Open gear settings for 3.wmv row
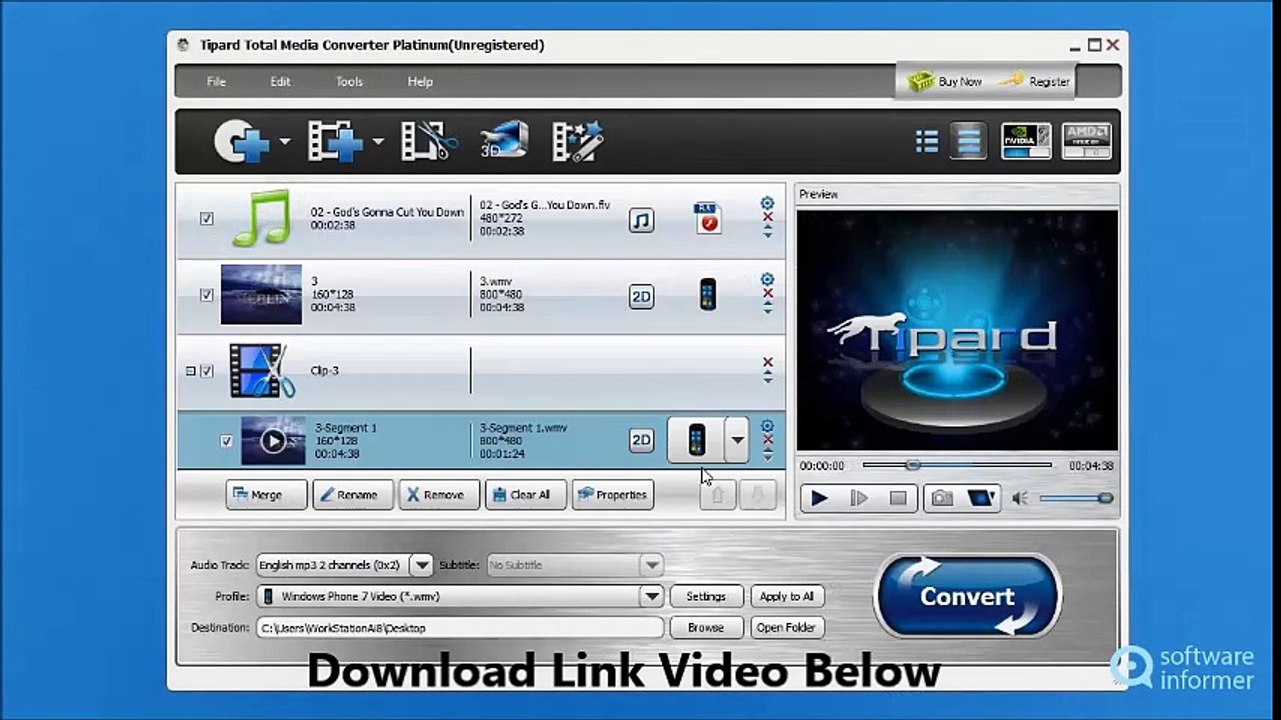1281x720 pixels. pos(767,280)
